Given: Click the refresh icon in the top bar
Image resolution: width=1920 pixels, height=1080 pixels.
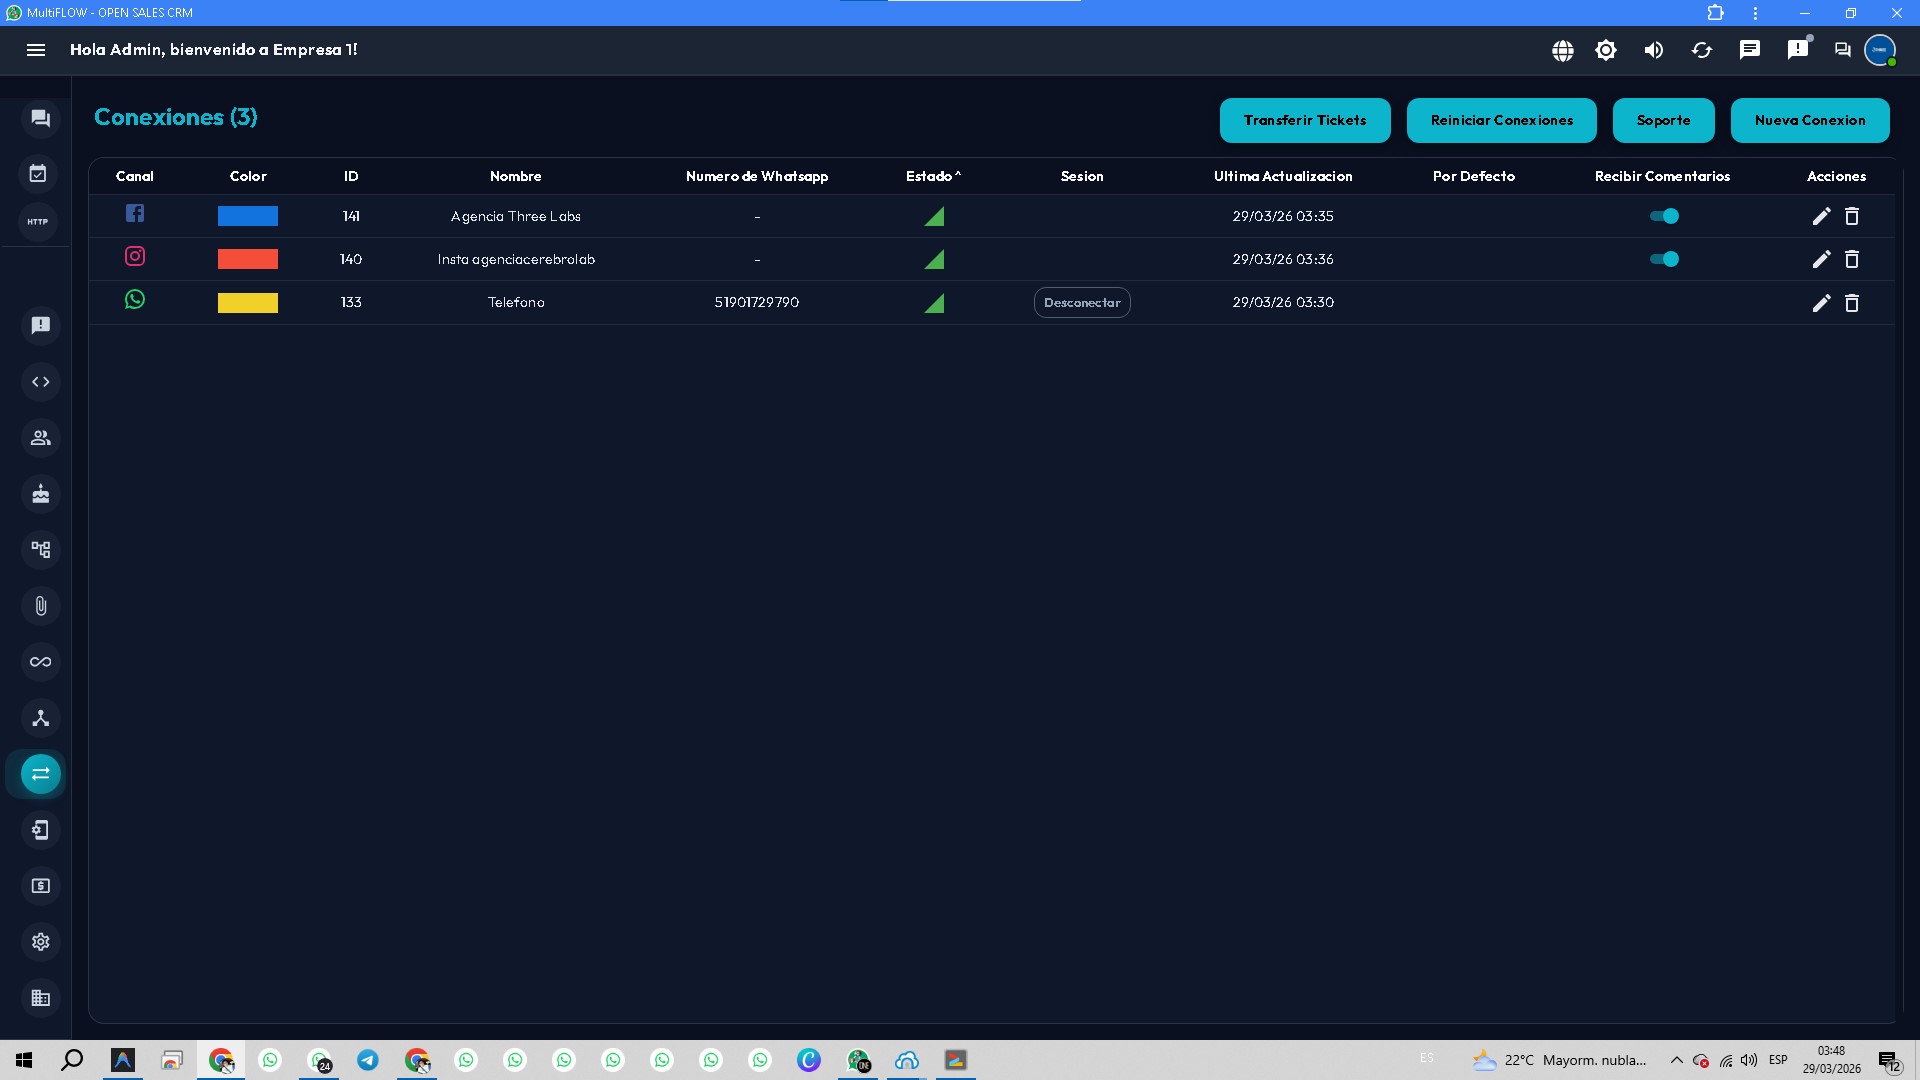Looking at the screenshot, I should coord(1702,50).
